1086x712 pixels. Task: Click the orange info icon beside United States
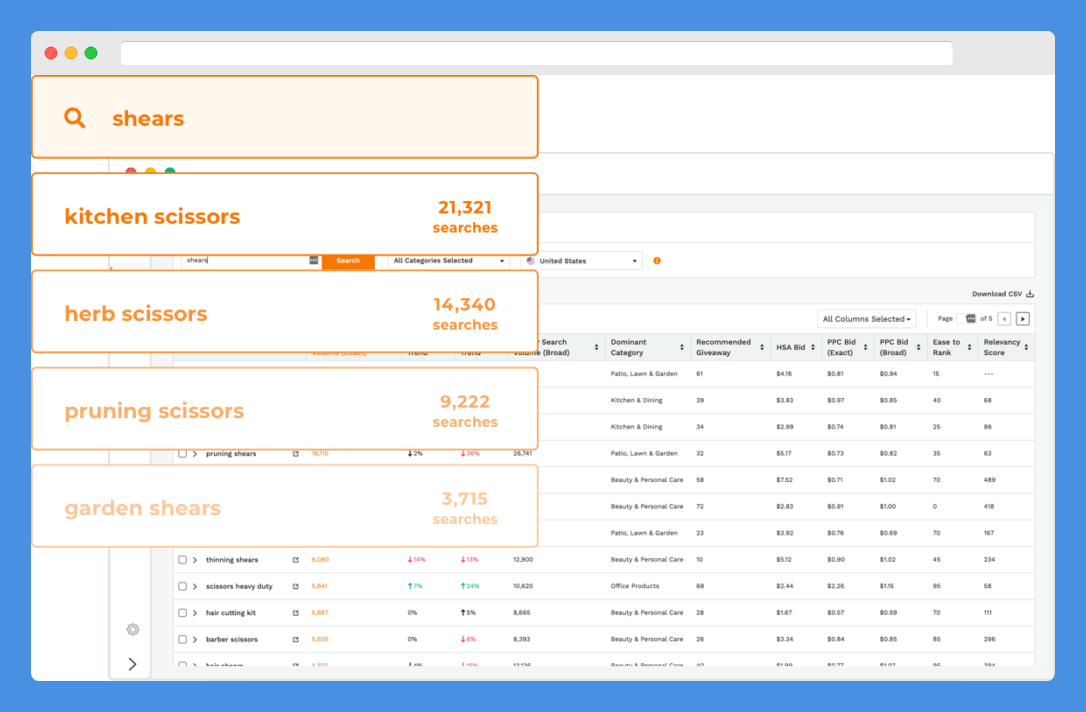click(x=657, y=261)
